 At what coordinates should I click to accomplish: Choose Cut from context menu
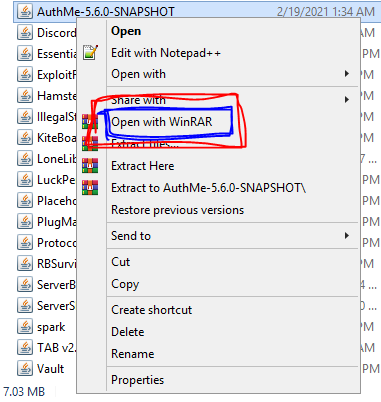[x=120, y=262]
